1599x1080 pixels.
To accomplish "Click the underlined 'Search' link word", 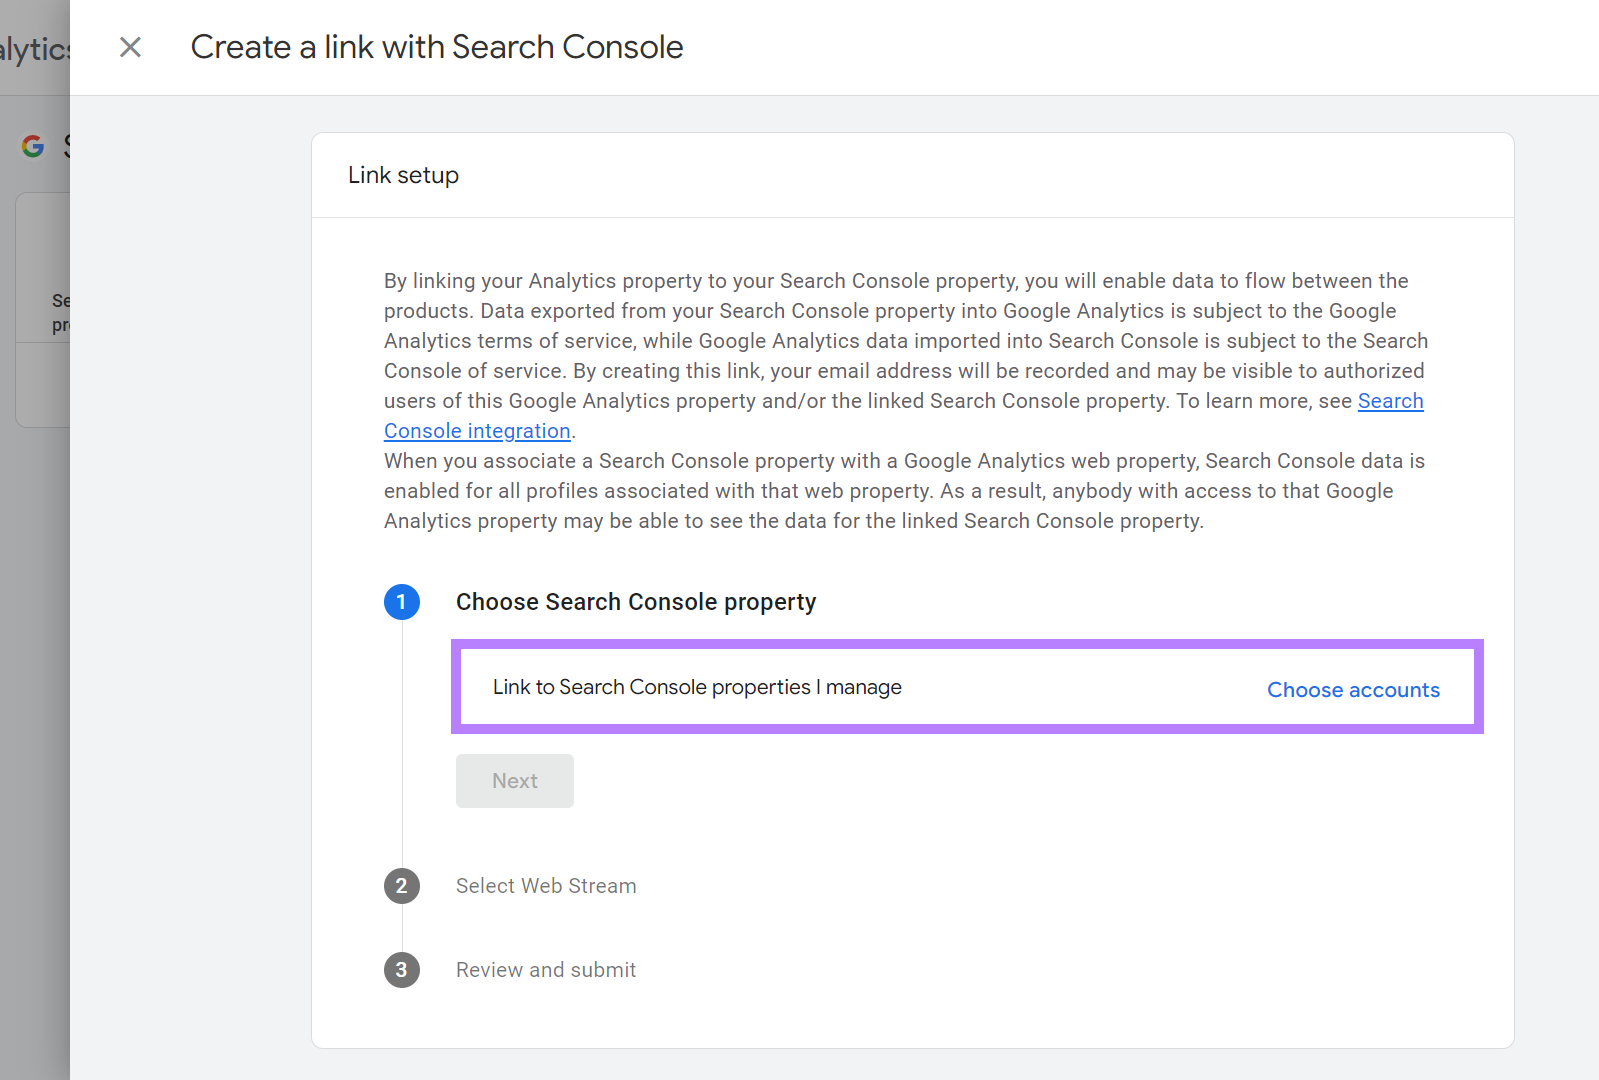I will [x=1390, y=401].
